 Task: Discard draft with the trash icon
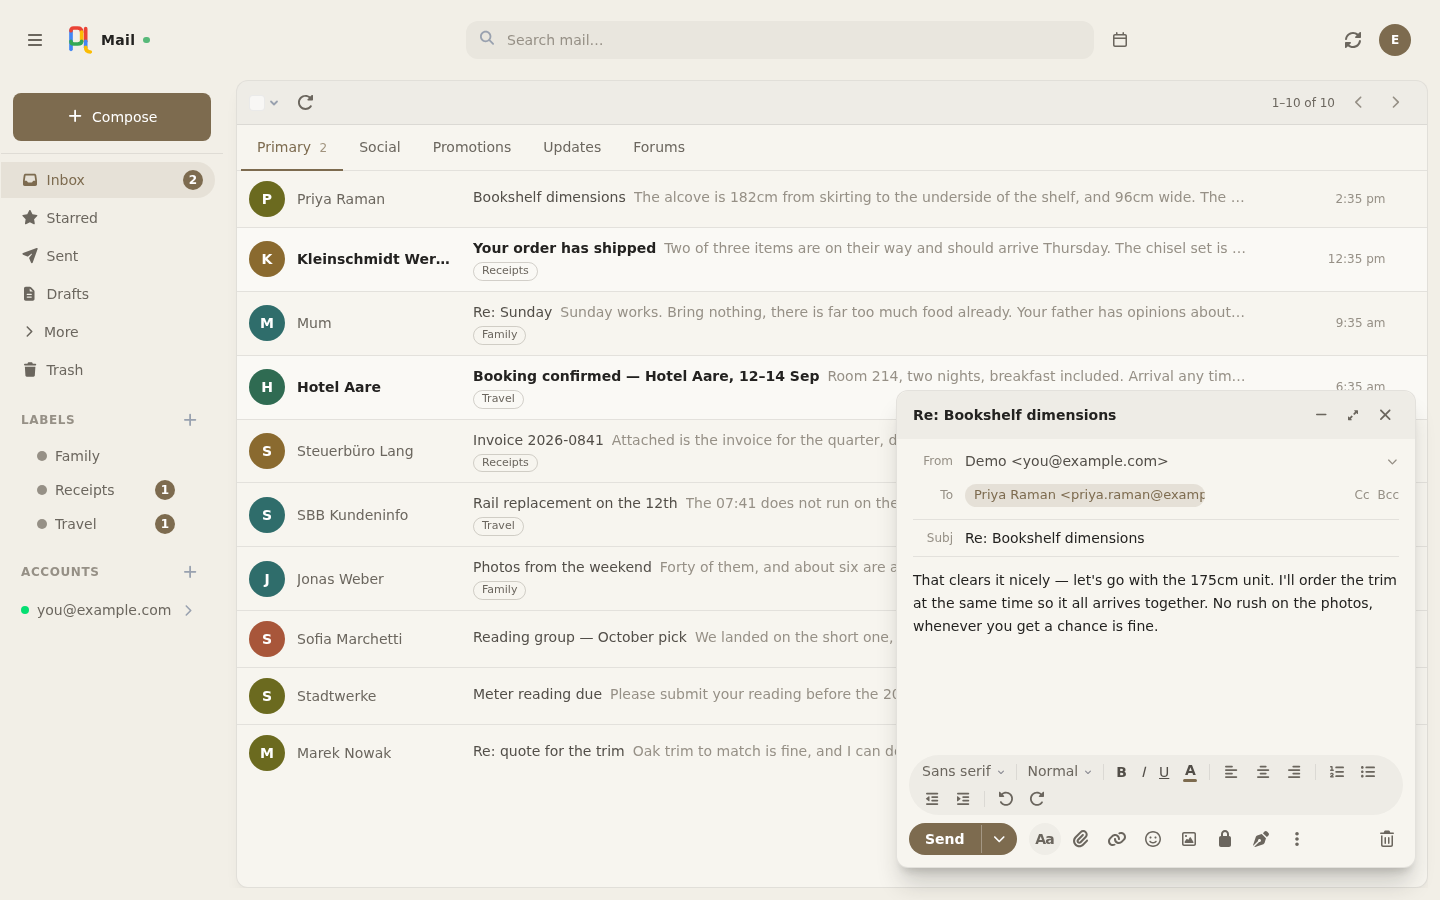pyautogui.click(x=1387, y=839)
